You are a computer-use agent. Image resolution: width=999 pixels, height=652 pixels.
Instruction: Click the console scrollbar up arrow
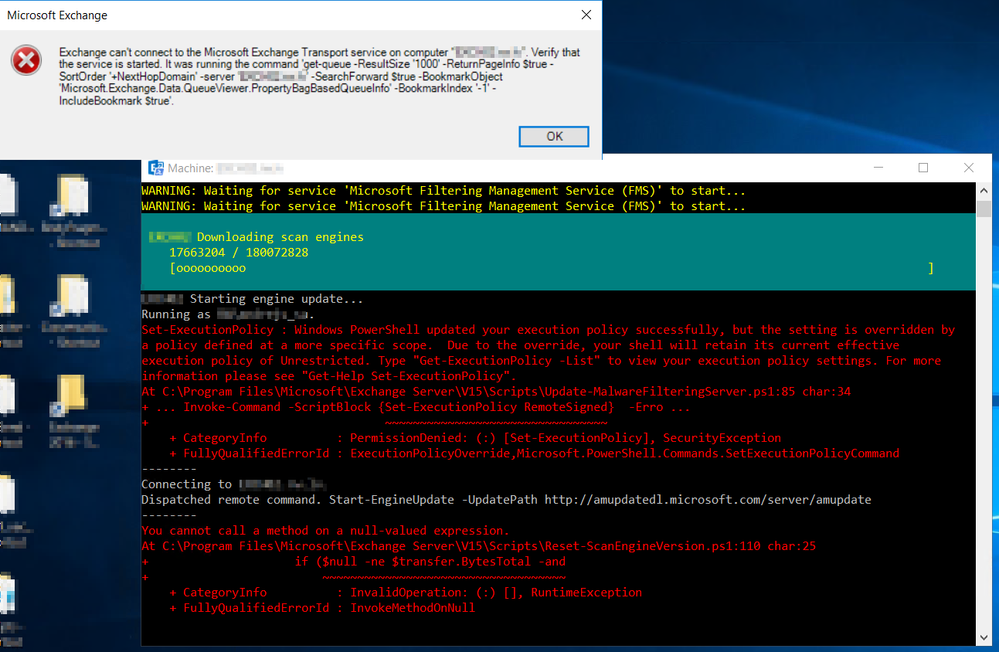click(984, 191)
